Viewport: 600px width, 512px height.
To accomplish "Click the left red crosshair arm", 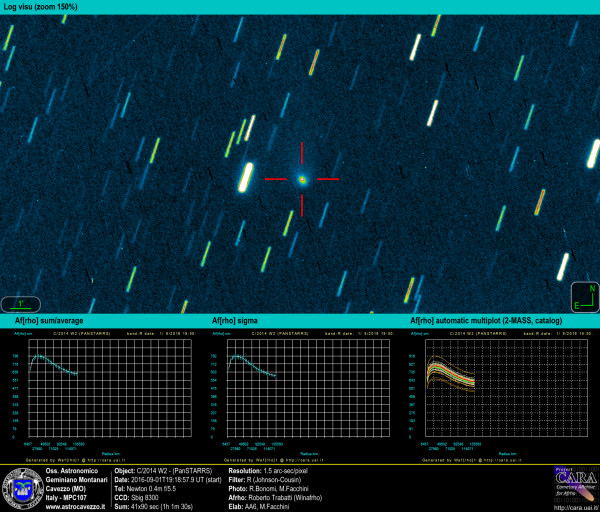I will point(276,179).
